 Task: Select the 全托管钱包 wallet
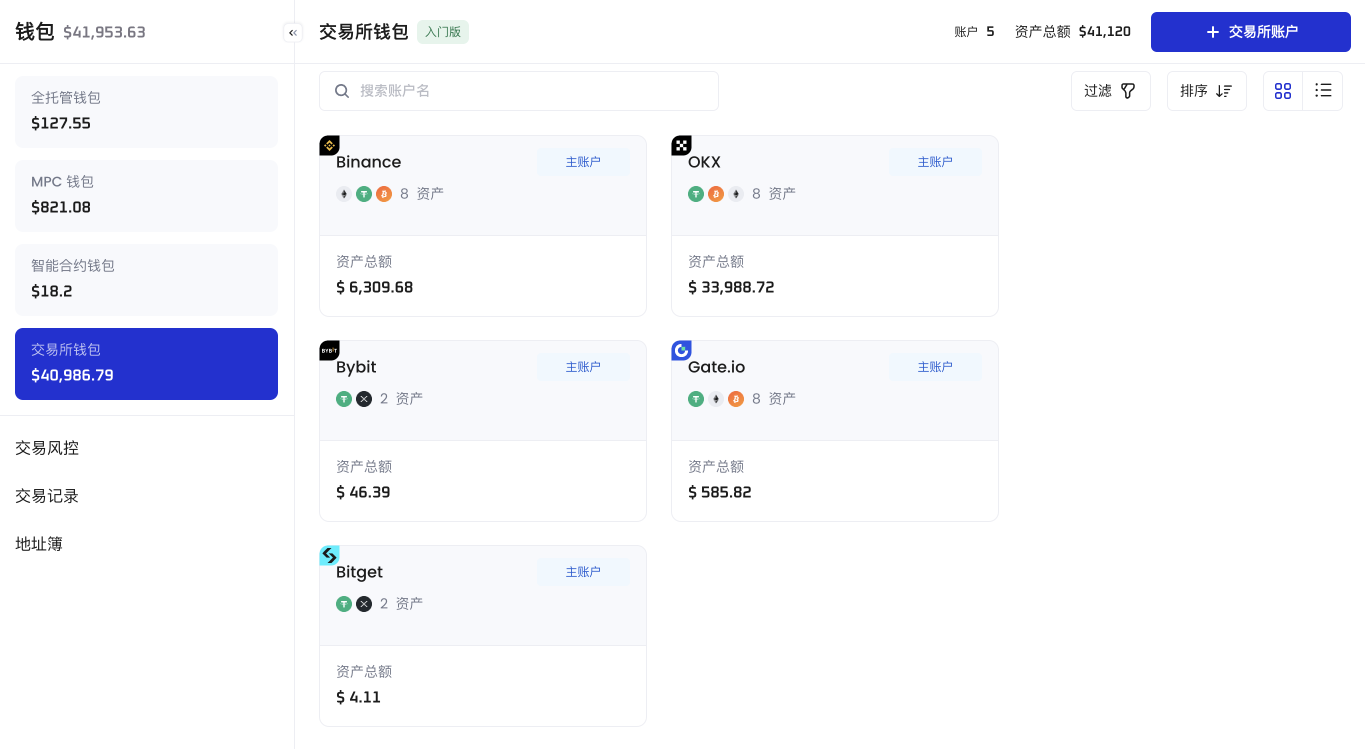coord(146,112)
